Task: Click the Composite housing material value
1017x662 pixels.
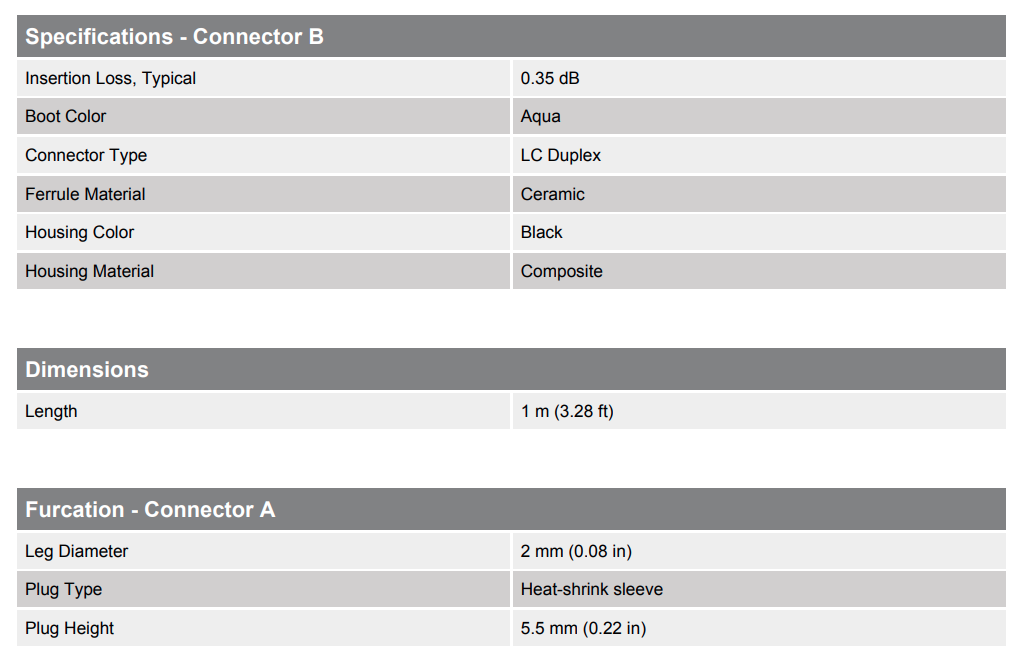Action: [562, 272]
